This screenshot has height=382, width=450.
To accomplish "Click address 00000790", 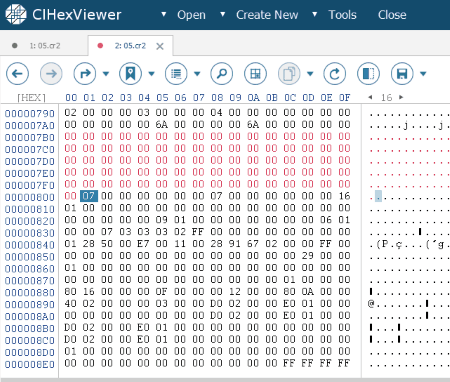I will [x=30, y=114].
